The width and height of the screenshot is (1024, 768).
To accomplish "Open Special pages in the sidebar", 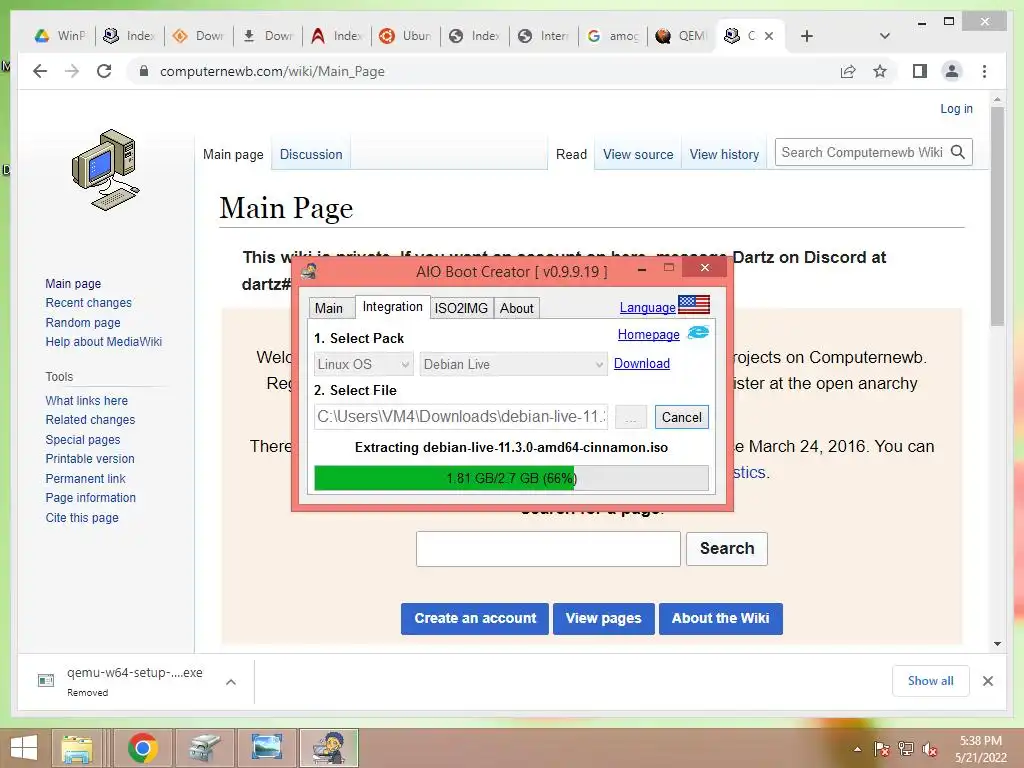I will [x=83, y=440].
